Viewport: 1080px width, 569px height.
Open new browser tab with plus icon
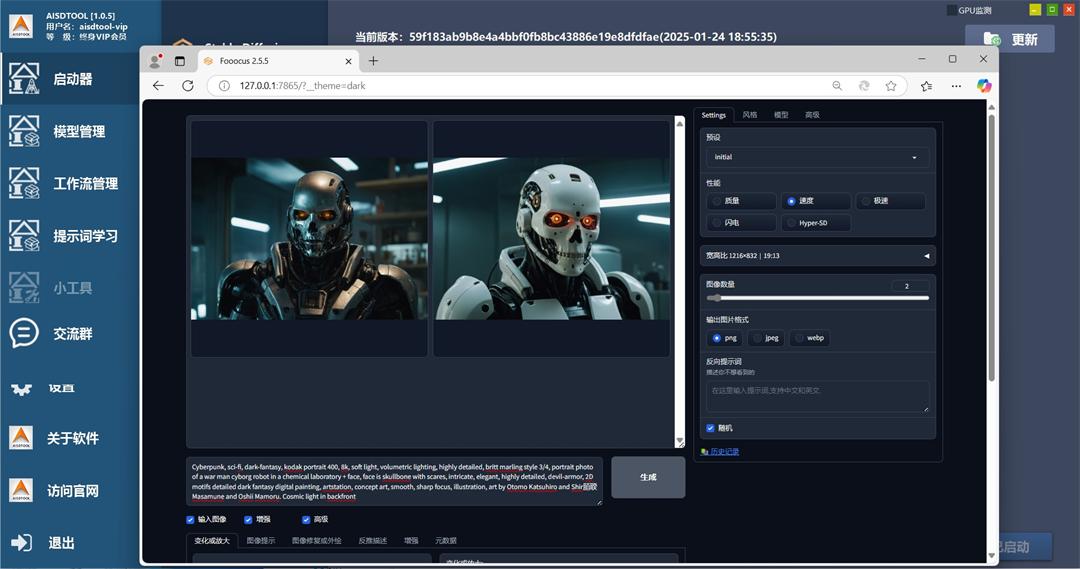click(373, 60)
